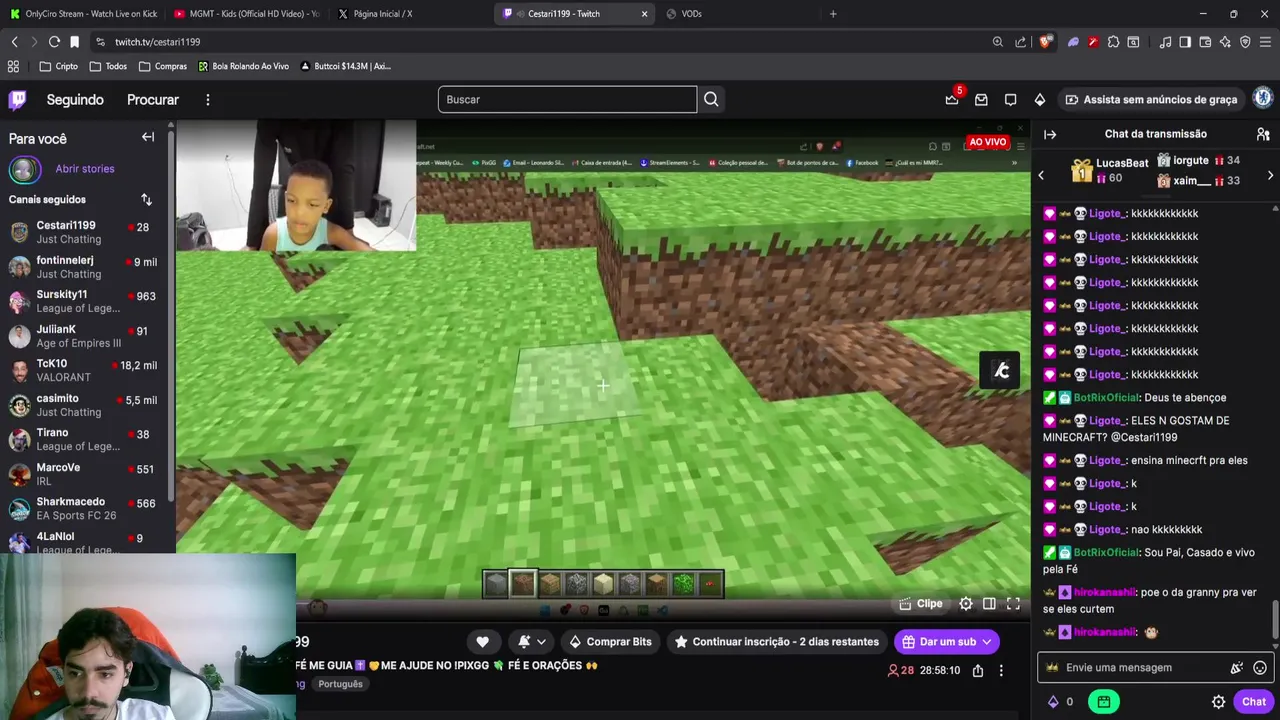The image size is (1280, 720).
Task: Open Twitch notifications crown icon with badge
Action: 952,99
